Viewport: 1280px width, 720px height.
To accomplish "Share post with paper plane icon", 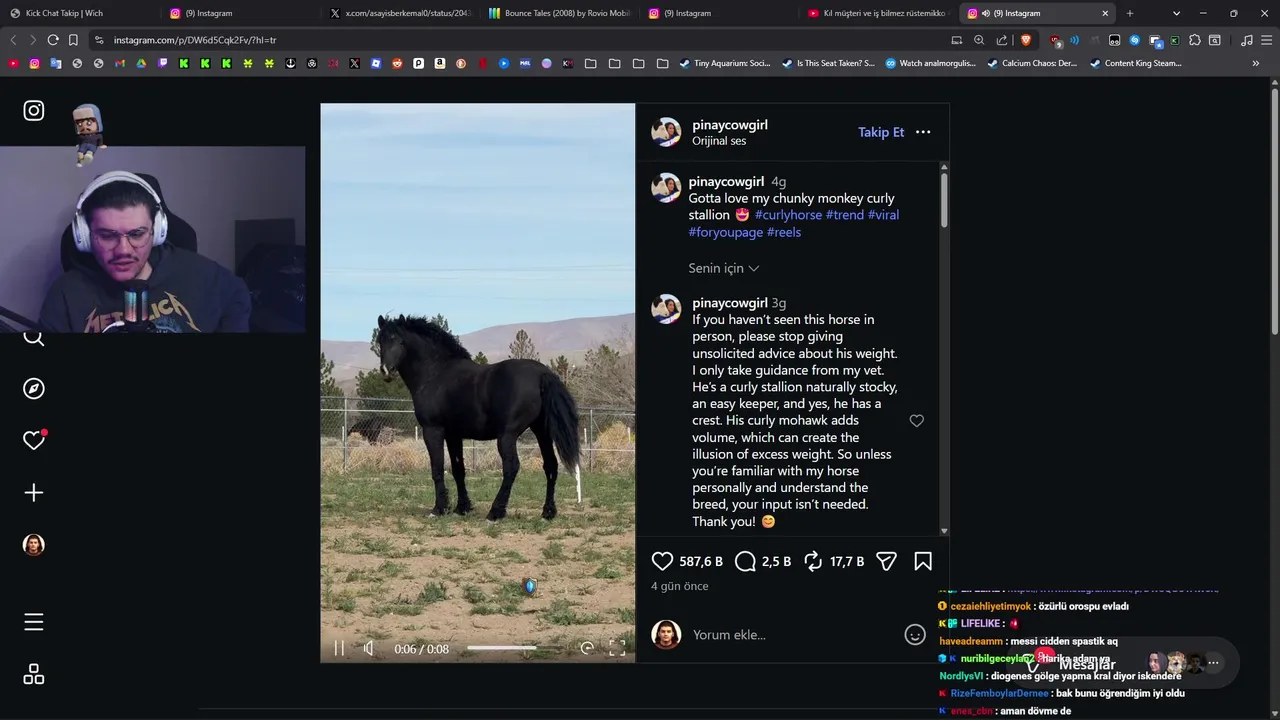I will point(886,562).
